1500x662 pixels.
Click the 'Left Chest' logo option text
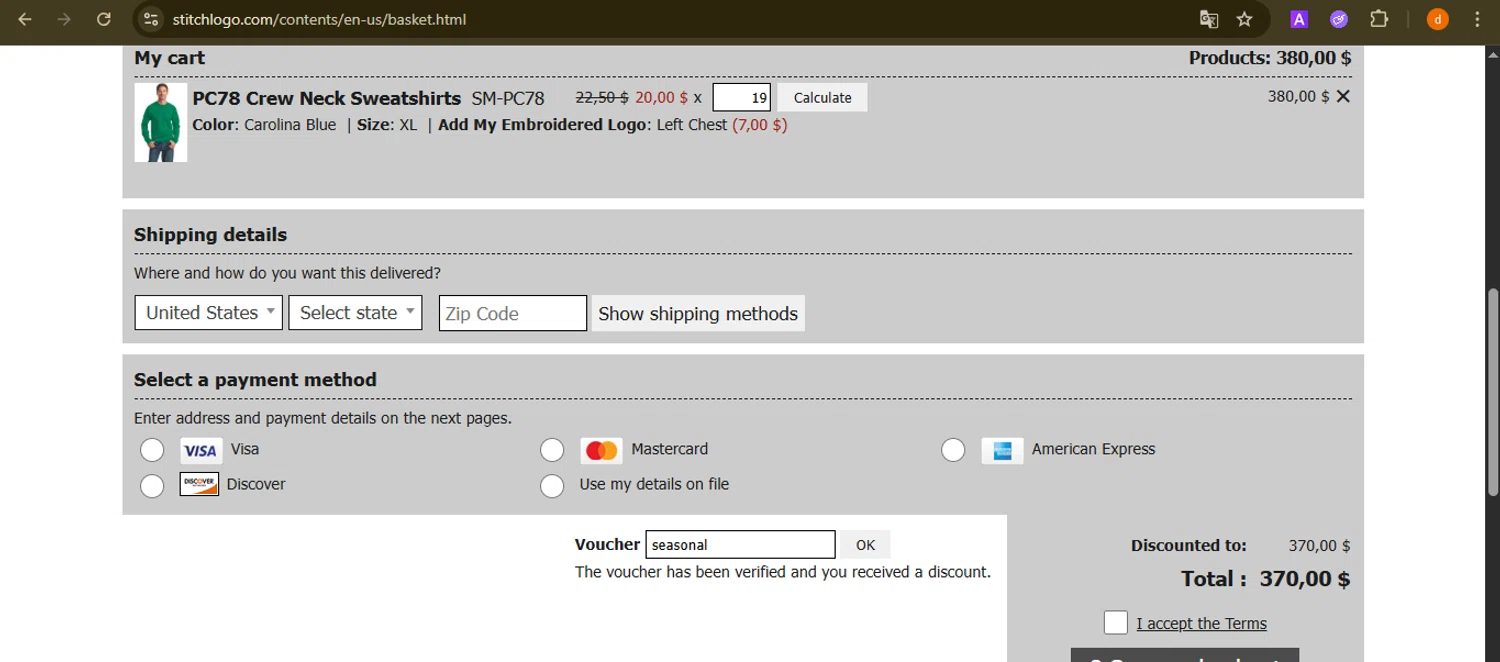tap(692, 125)
